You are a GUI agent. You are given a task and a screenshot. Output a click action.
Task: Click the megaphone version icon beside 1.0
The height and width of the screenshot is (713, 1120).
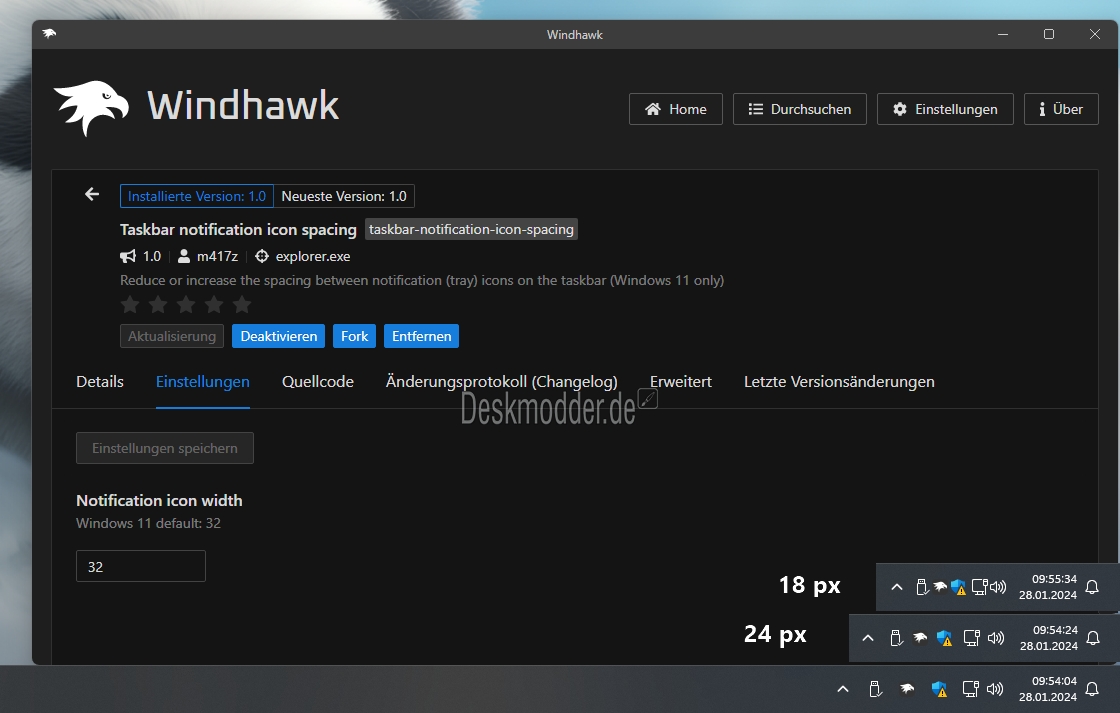pos(128,256)
